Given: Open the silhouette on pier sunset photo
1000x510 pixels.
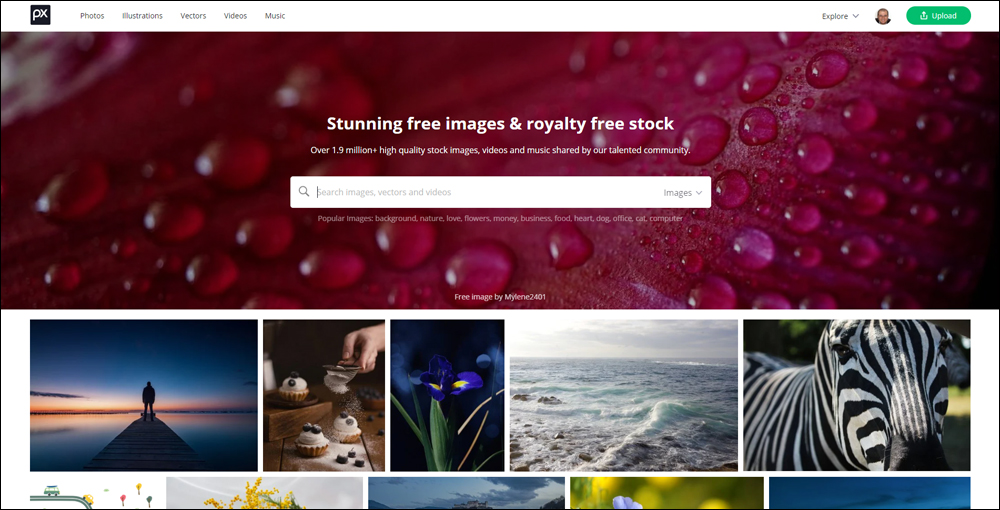Looking at the screenshot, I should [144, 395].
